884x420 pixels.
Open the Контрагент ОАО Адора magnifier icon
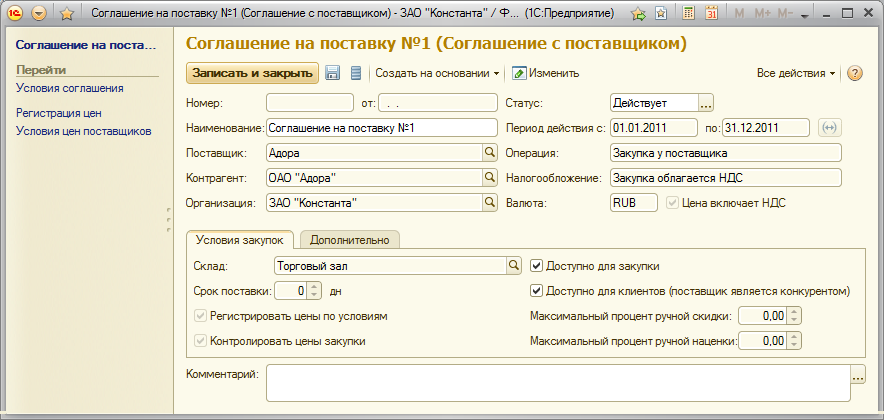tap(489, 177)
